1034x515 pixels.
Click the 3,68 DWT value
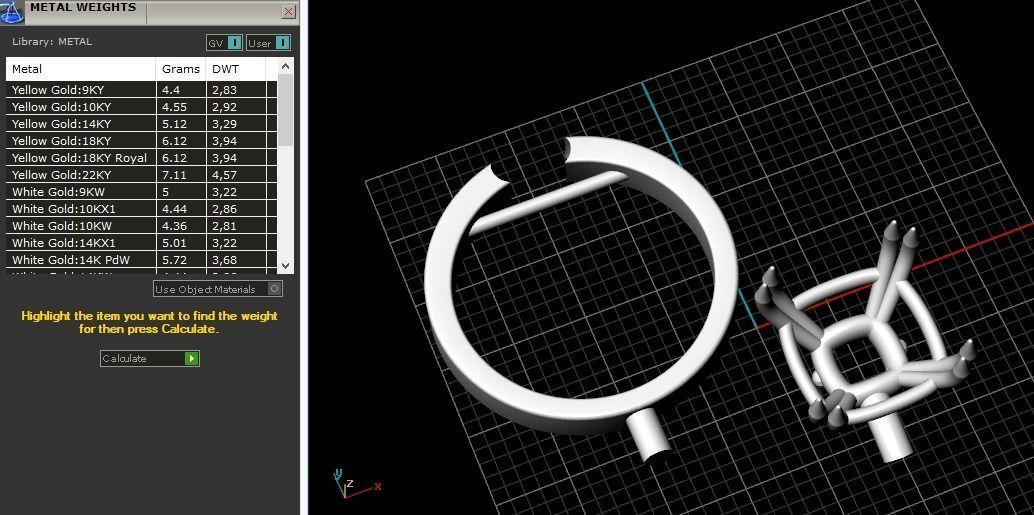coord(224,260)
